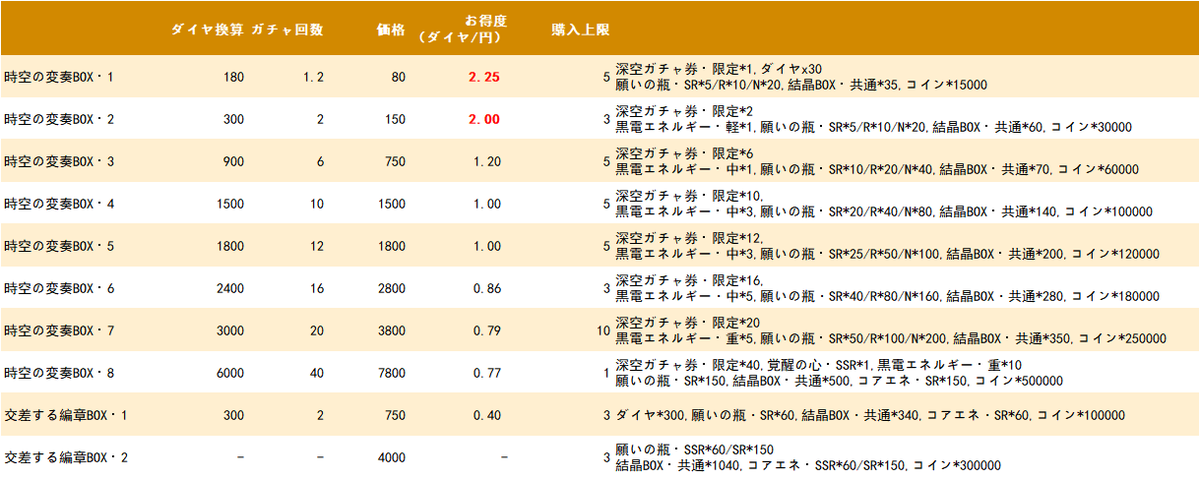1200x479 pixels.
Task: Click the 価格 column header
Action: [x=391, y=29]
